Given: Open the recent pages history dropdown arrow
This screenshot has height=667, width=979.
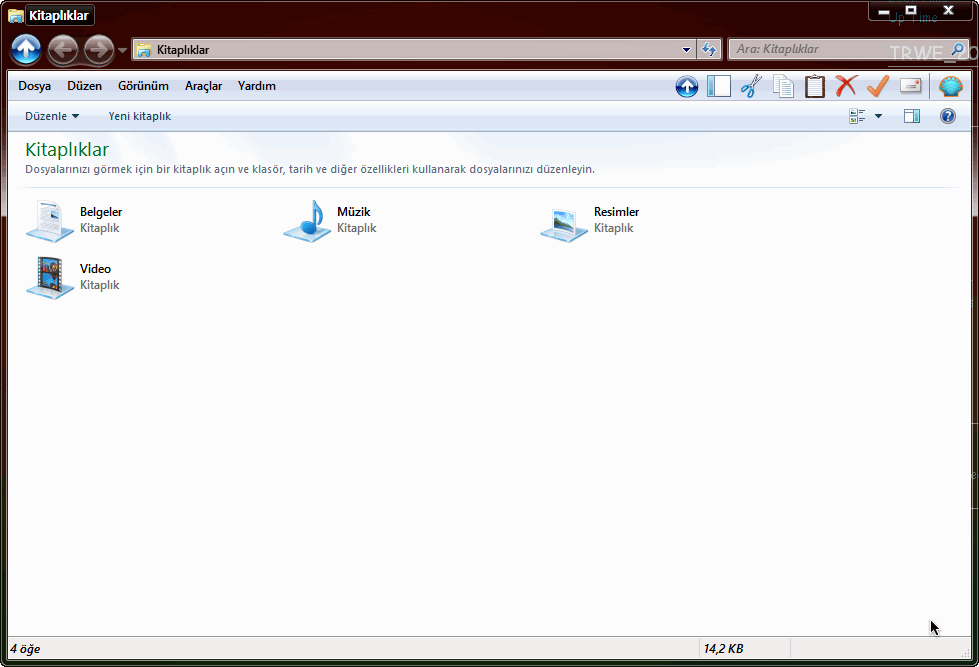Looking at the screenshot, I should click(x=122, y=50).
